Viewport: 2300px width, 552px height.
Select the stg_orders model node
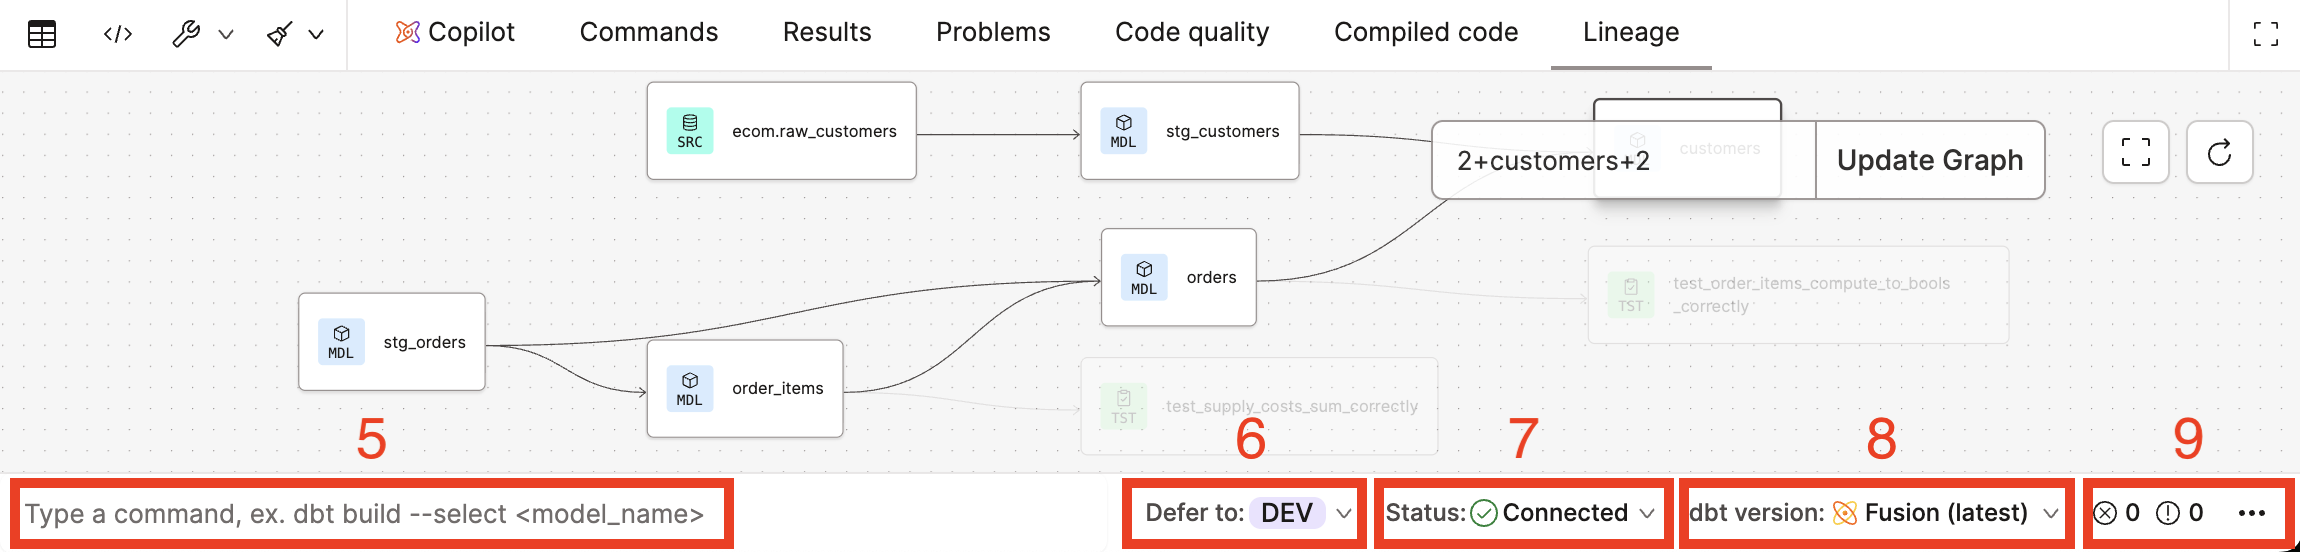pos(392,342)
